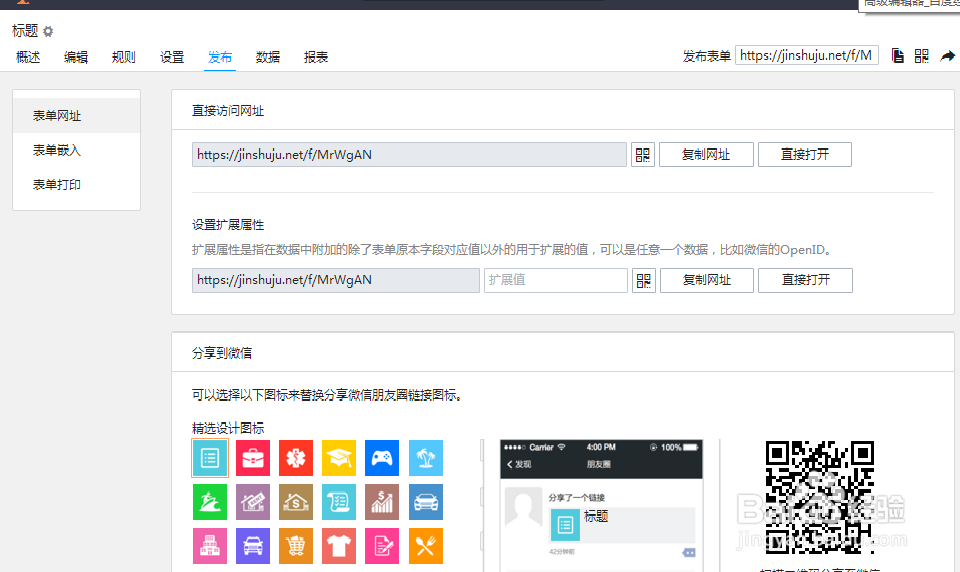Select the 发布 tab

coord(220,58)
